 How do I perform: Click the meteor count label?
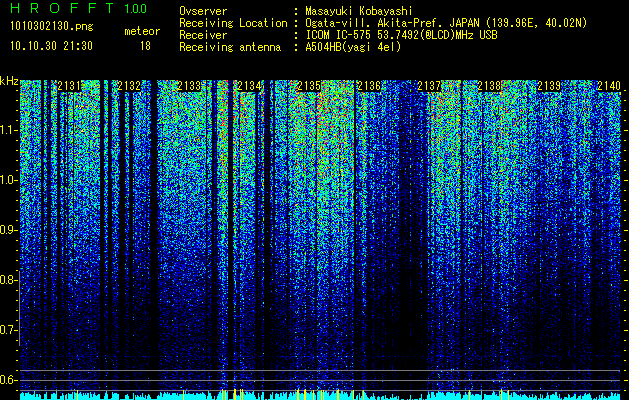coord(142,31)
